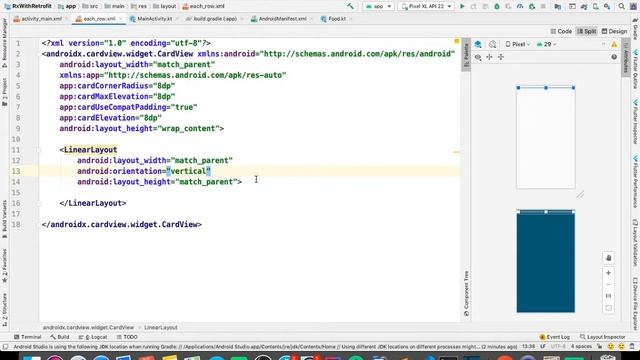Toggle the Build Variants tool window
The height and width of the screenshot is (360, 640).
[4, 219]
